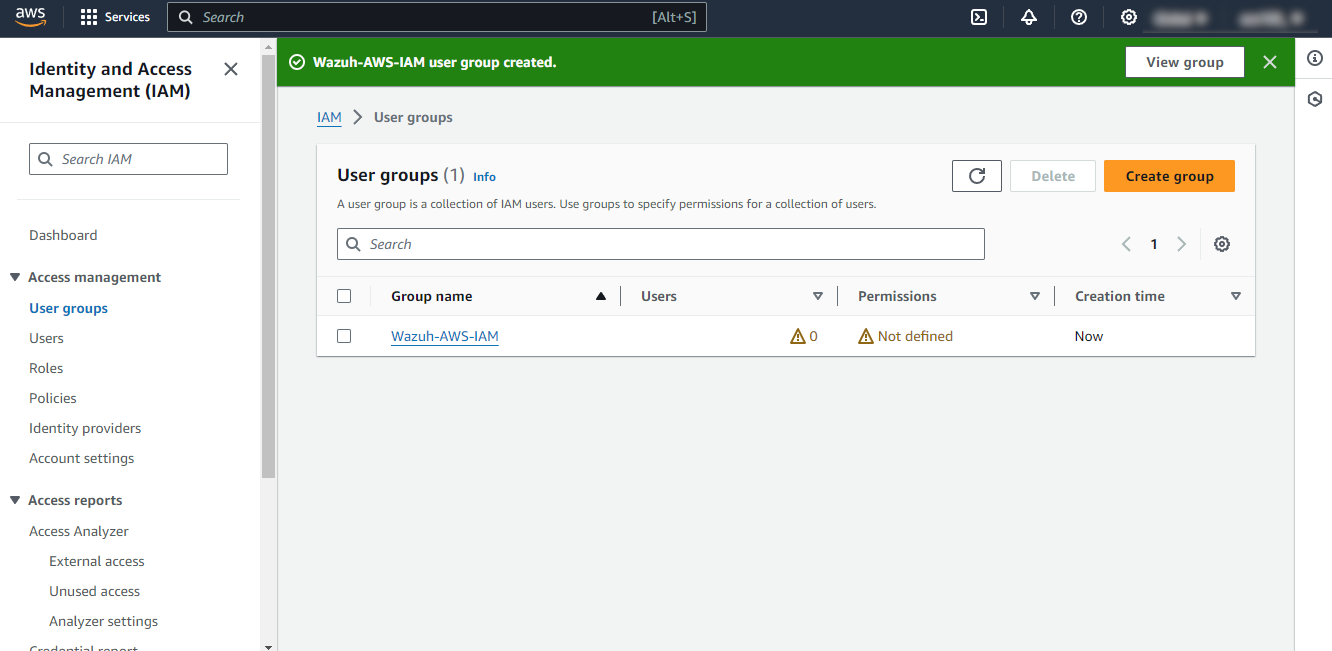
Task: Open the Users column filter dropdown
Action: coord(818,296)
